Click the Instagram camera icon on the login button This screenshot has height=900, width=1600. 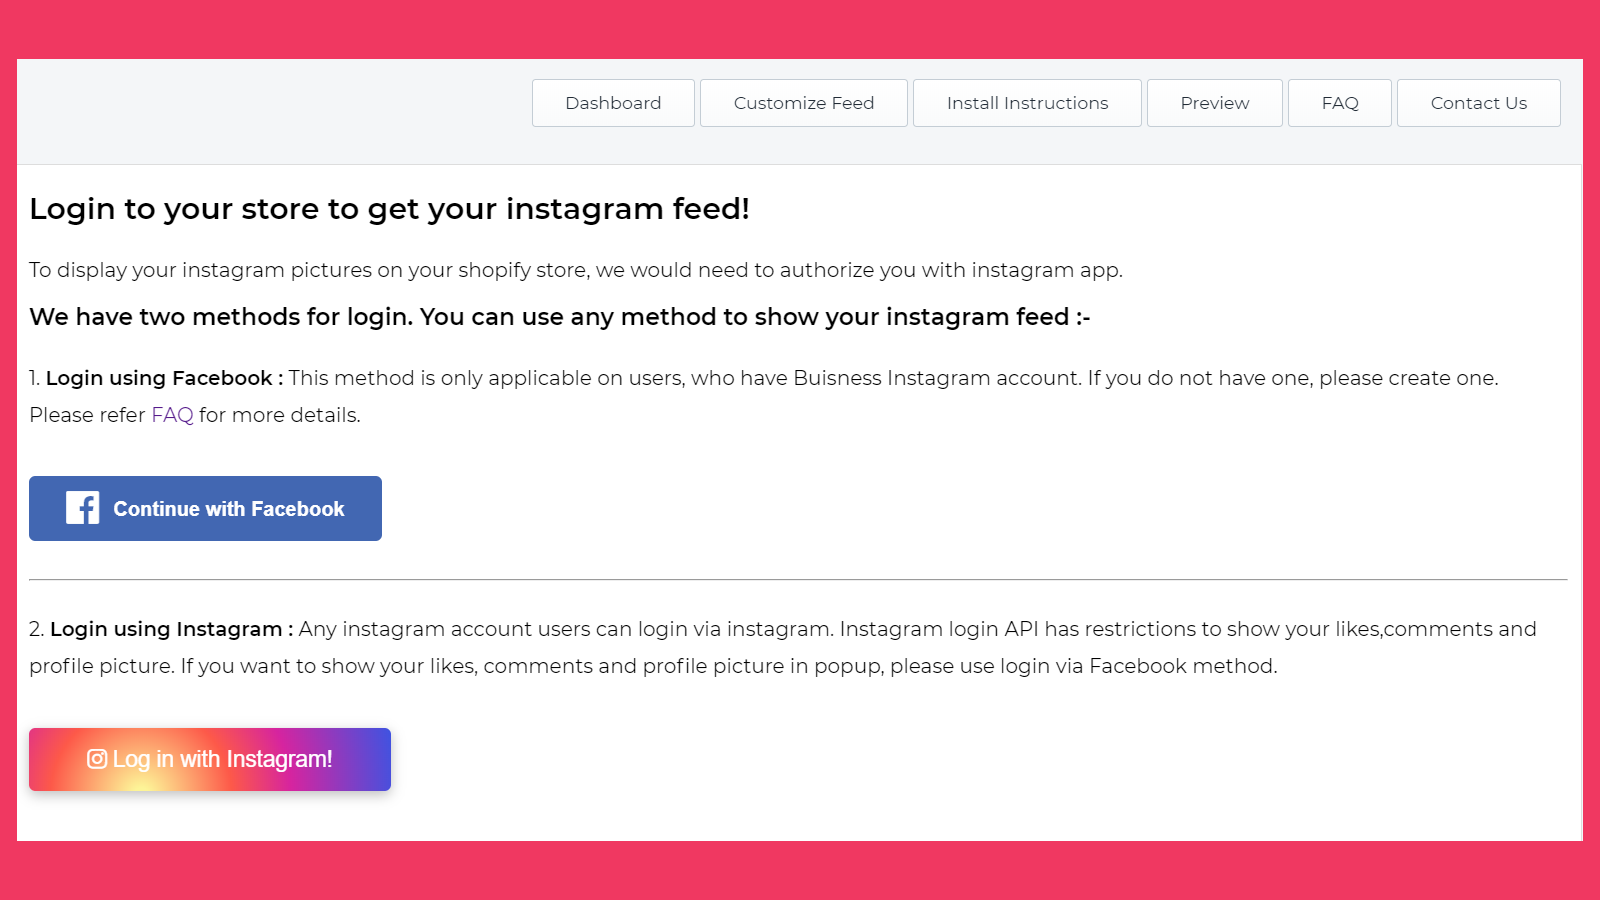[x=95, y=759]
